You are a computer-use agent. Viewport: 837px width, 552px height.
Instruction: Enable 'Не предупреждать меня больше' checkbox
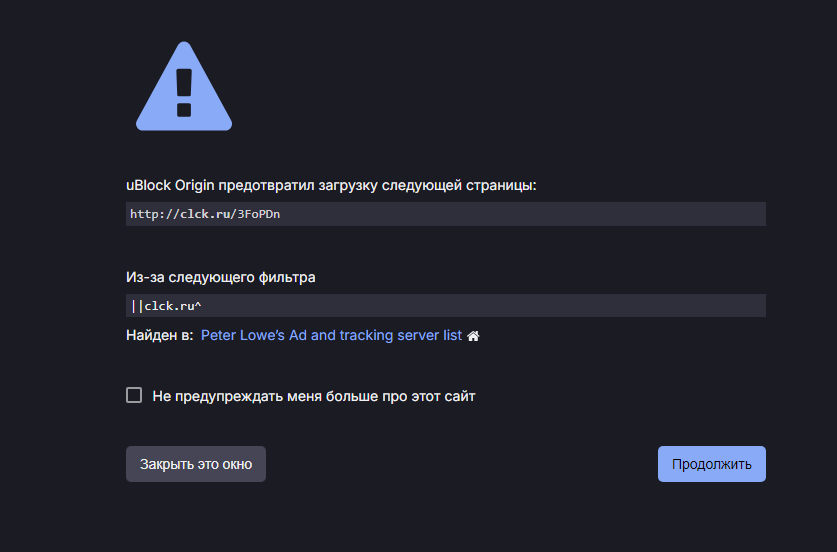tap(134, 395)
